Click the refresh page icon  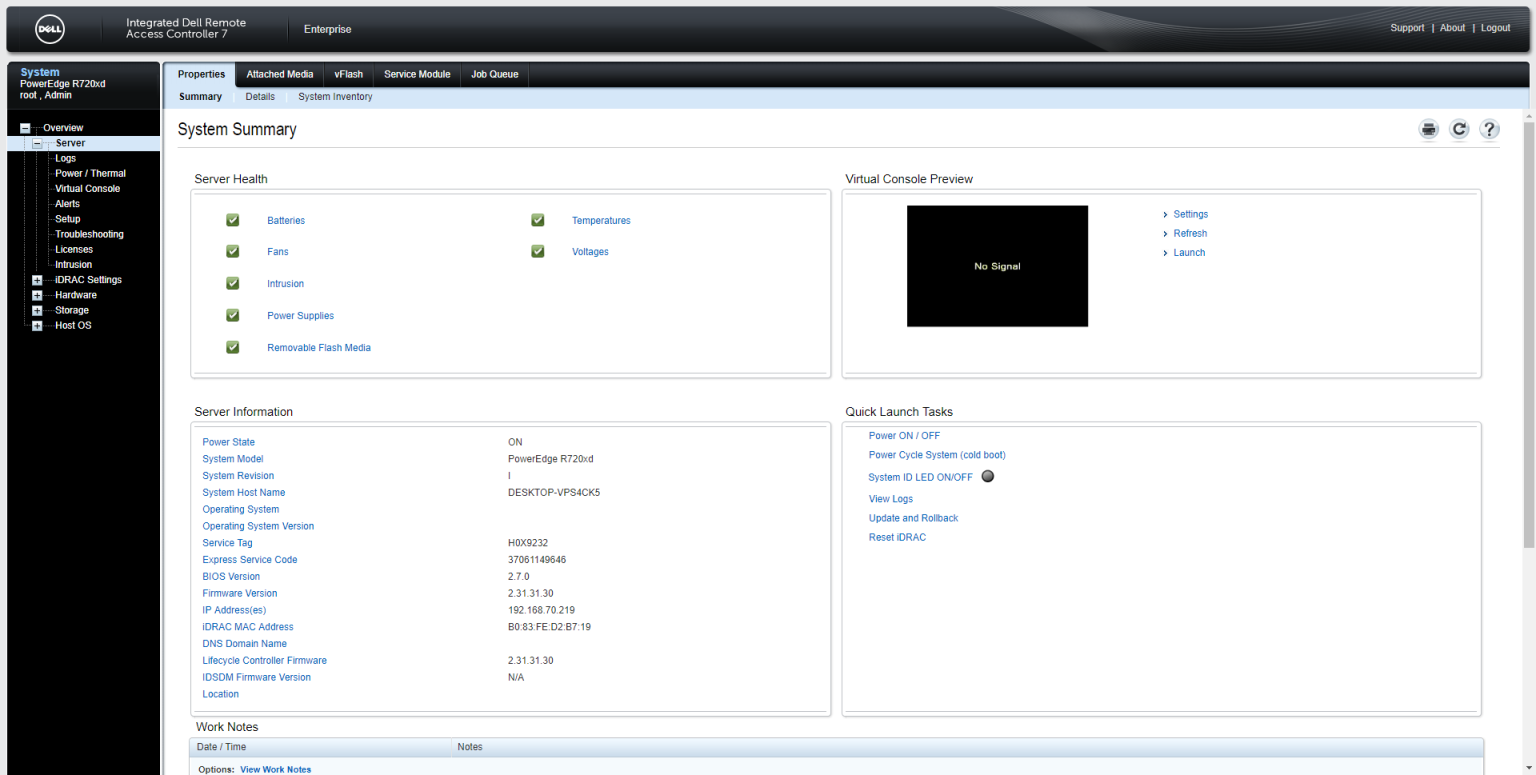1459,129
